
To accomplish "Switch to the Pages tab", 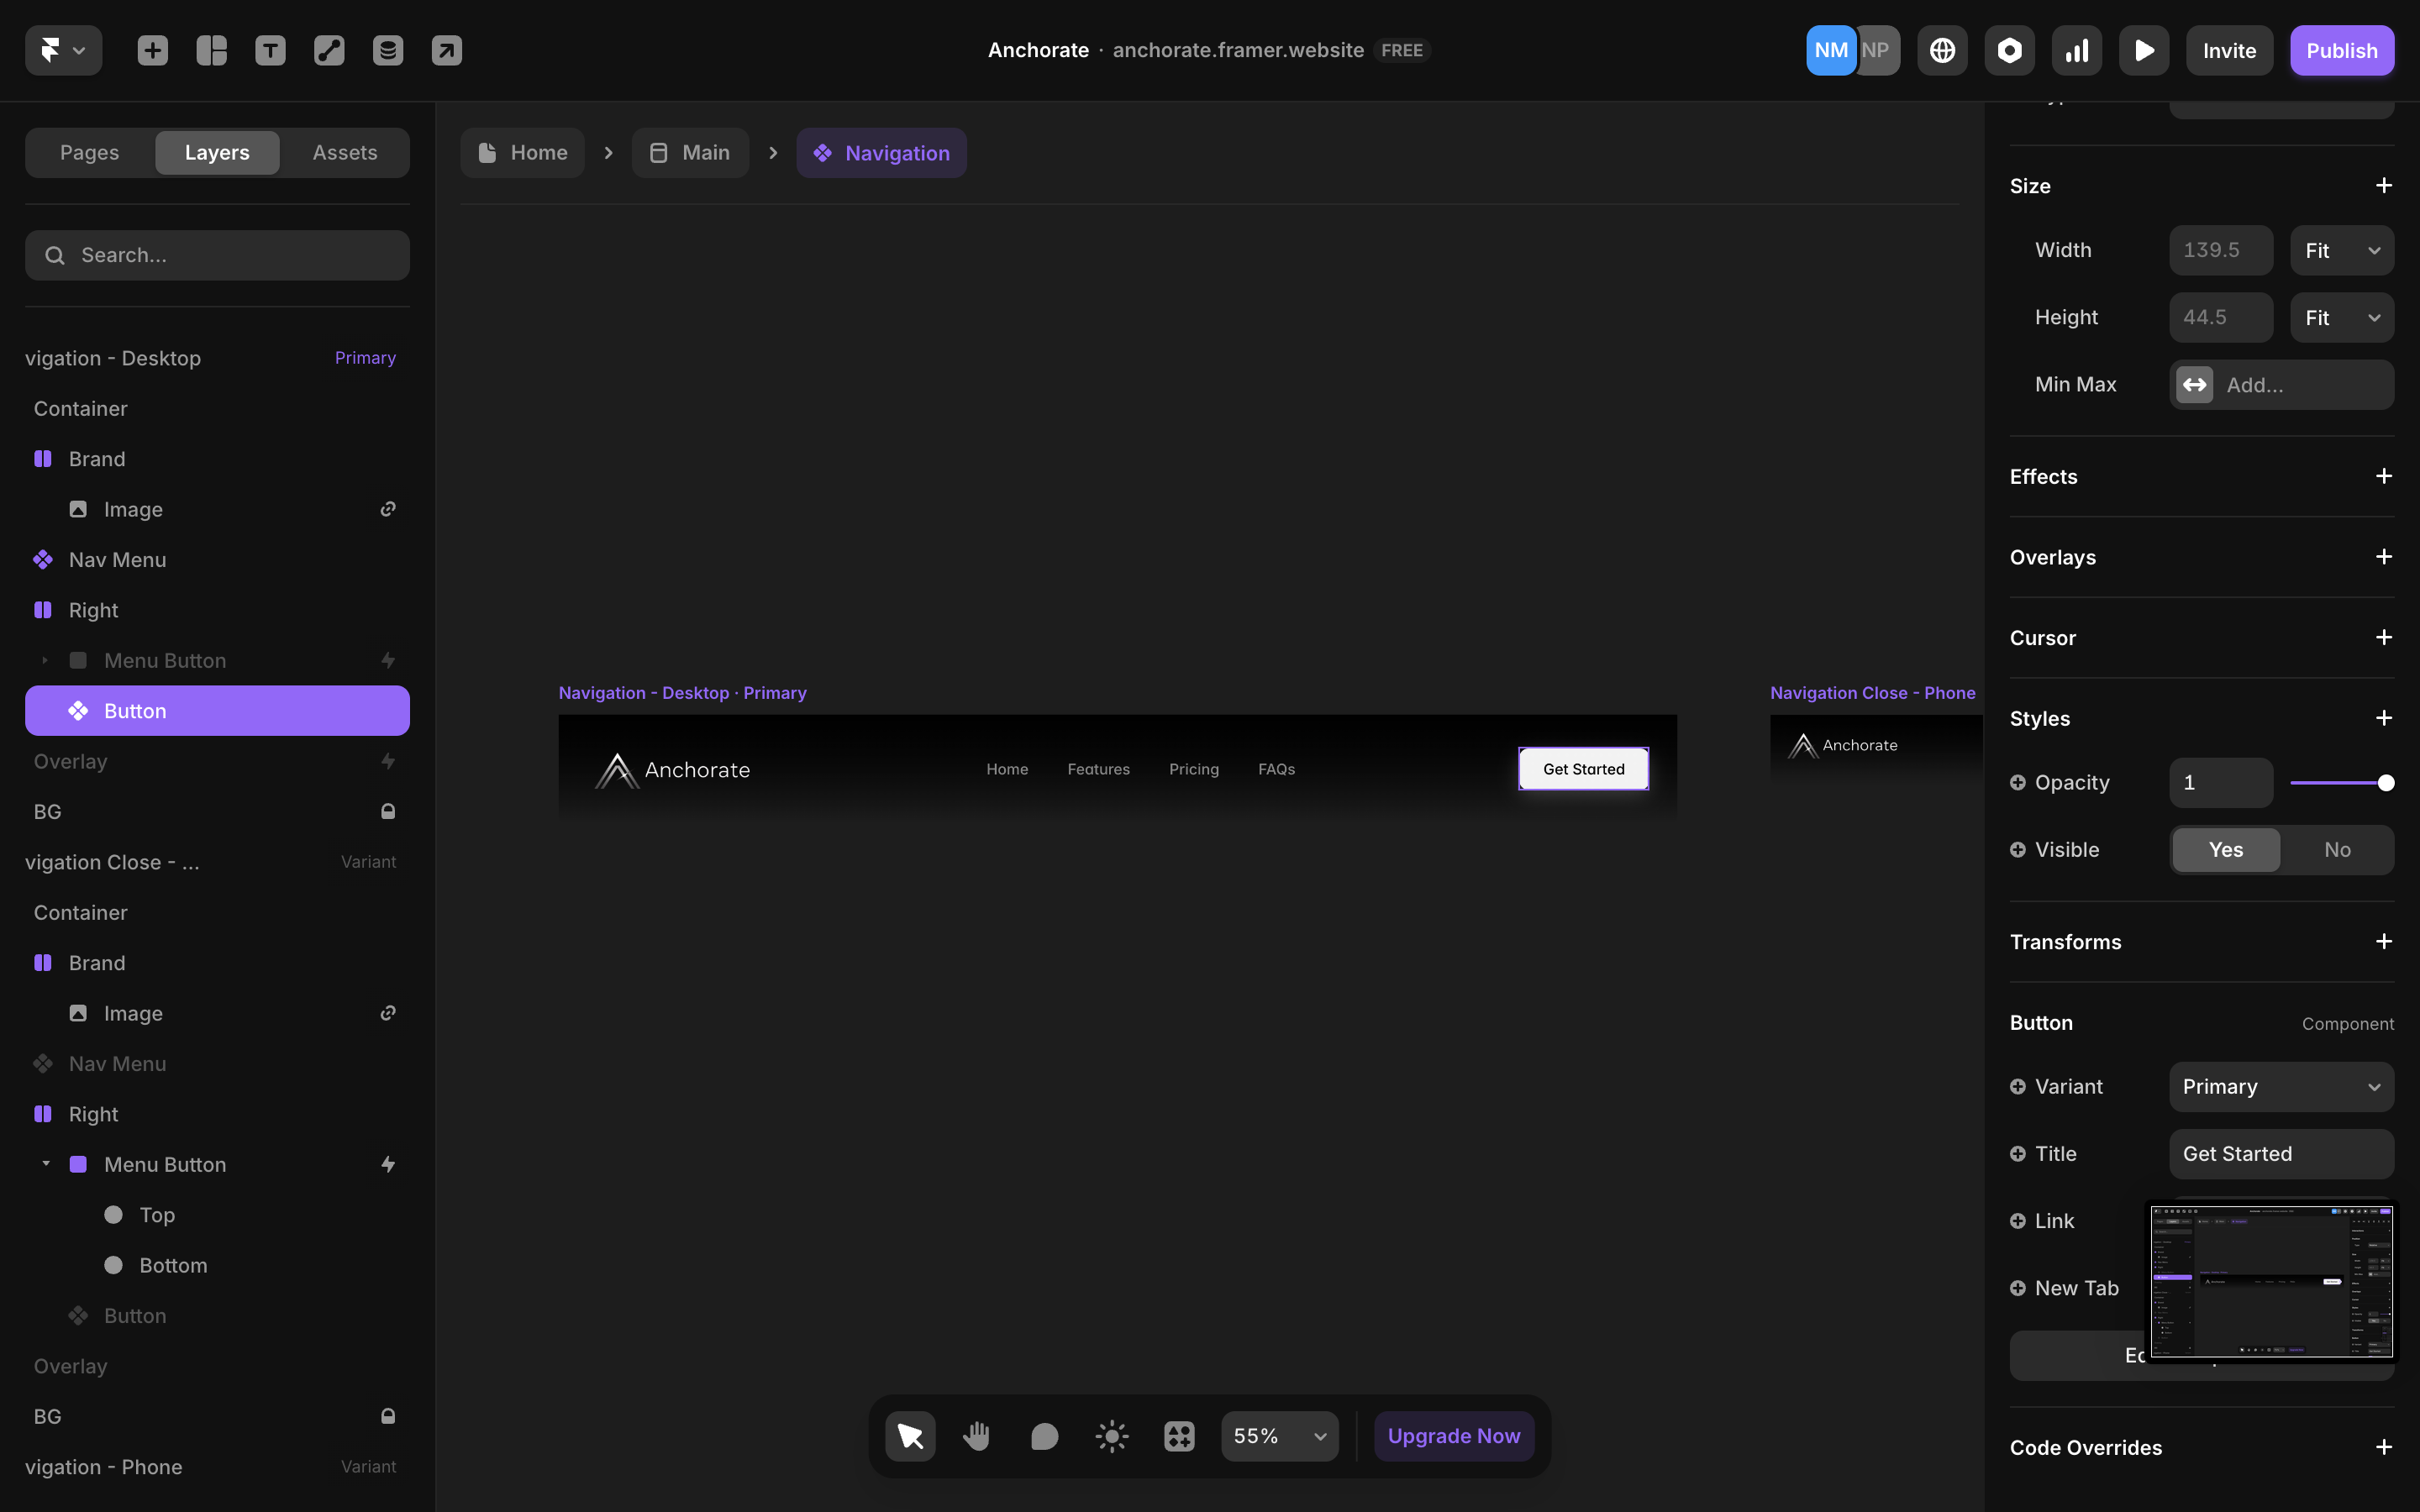I will click(89, 153).
